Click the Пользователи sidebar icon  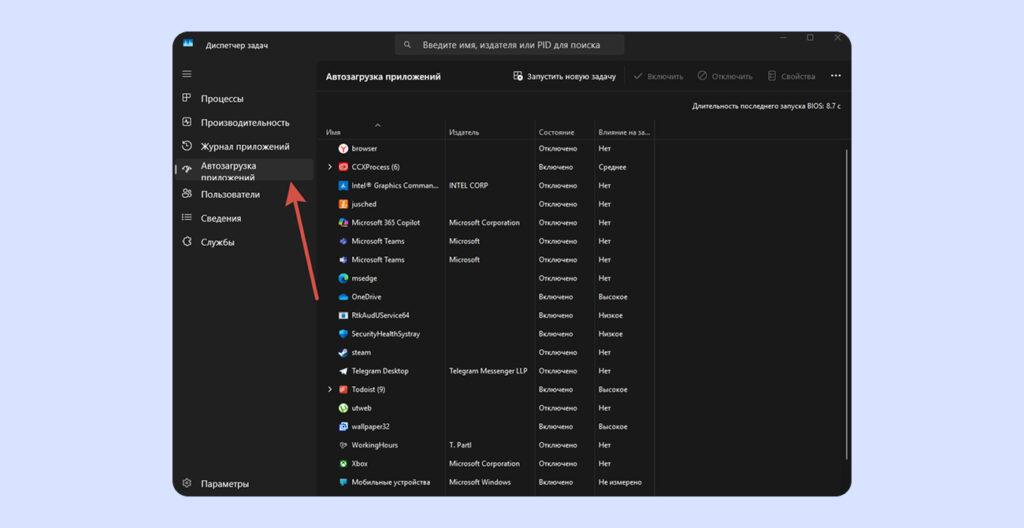coord(187,194)
